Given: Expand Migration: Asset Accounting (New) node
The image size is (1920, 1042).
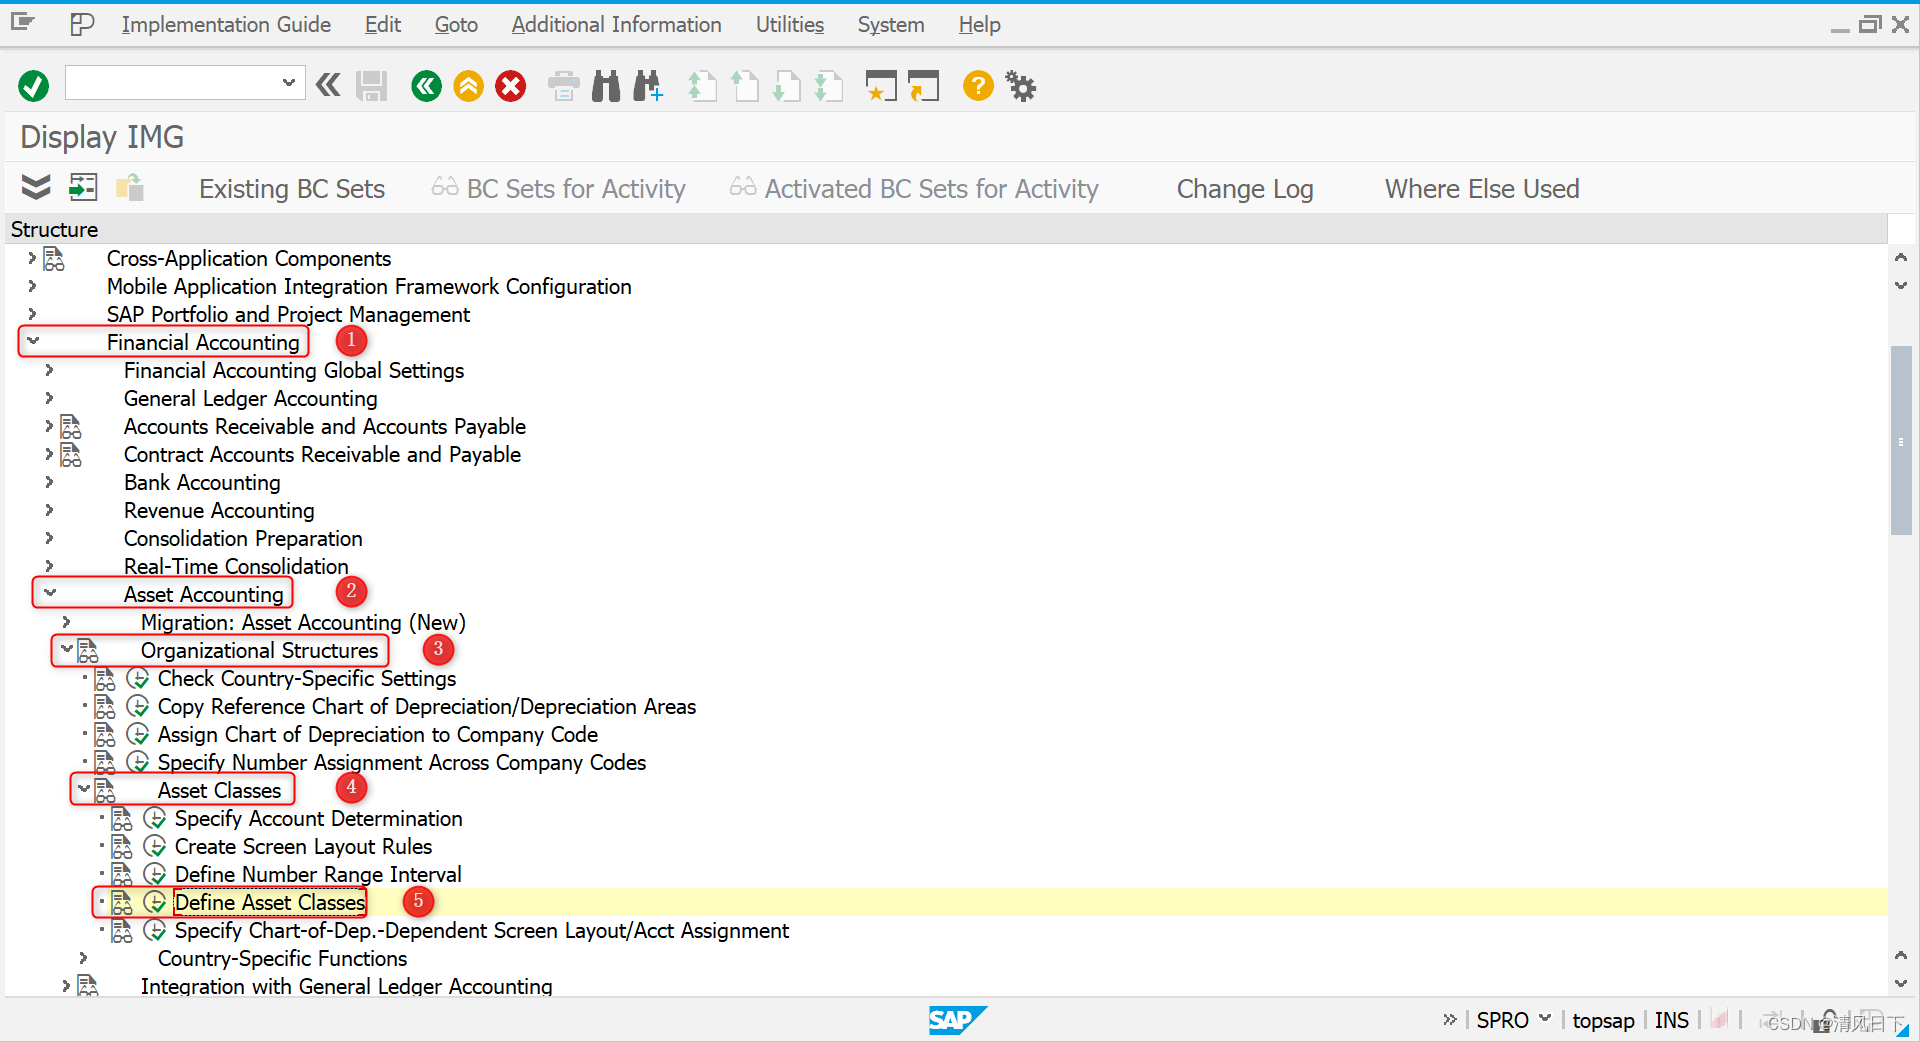Looking at the screenshot, I should (66, 622).
